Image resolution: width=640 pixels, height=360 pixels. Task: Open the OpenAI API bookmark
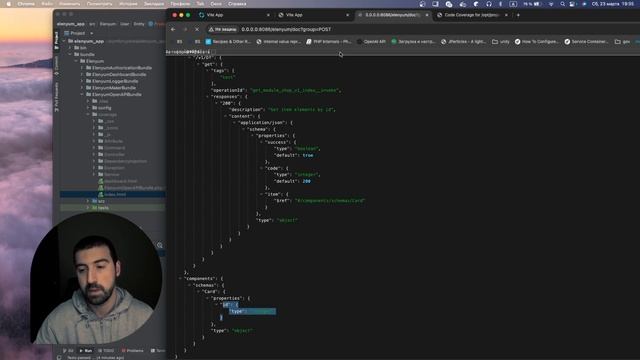point(371,42)
